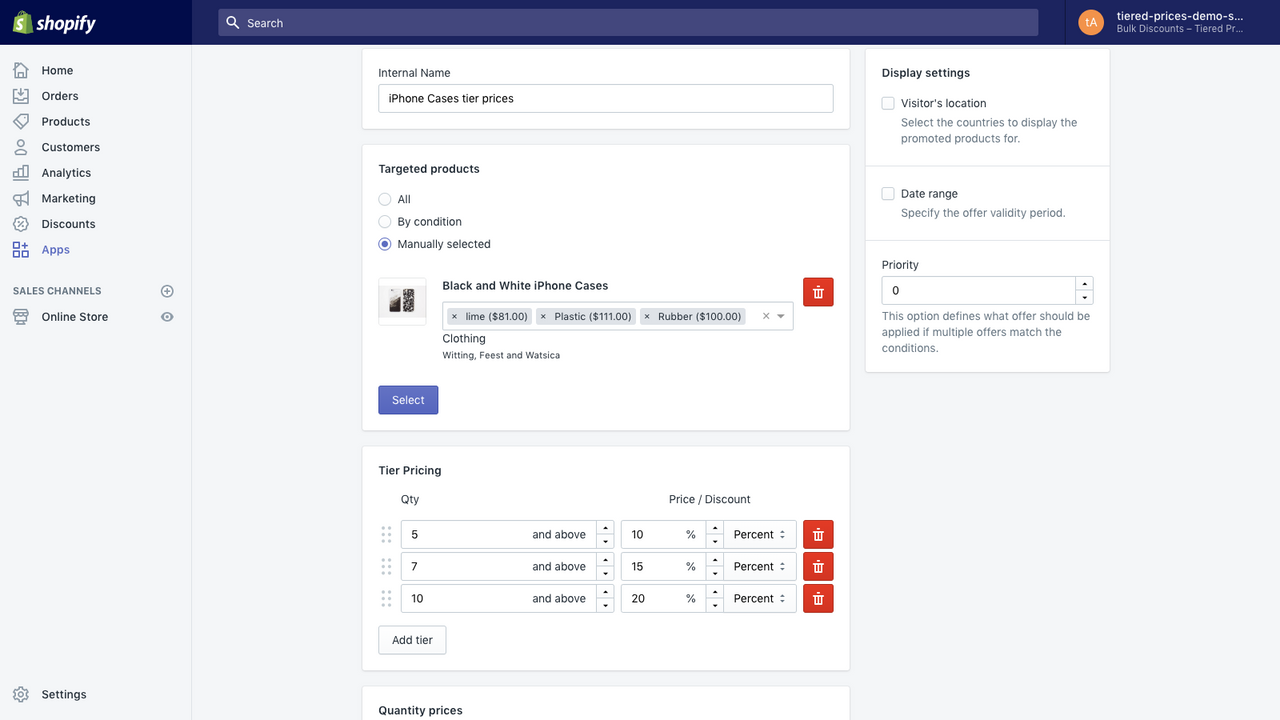Open the Percent dropdown in third tier
This screenshot has height=720, width=1280.
click(758, 598)
